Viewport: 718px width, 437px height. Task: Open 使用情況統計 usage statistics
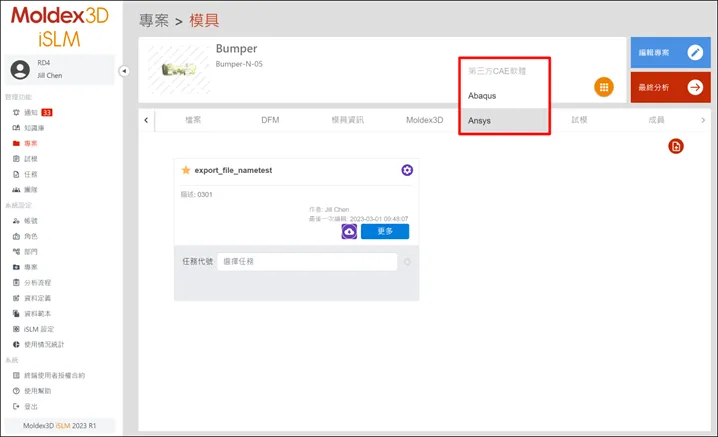pos(38,344)
